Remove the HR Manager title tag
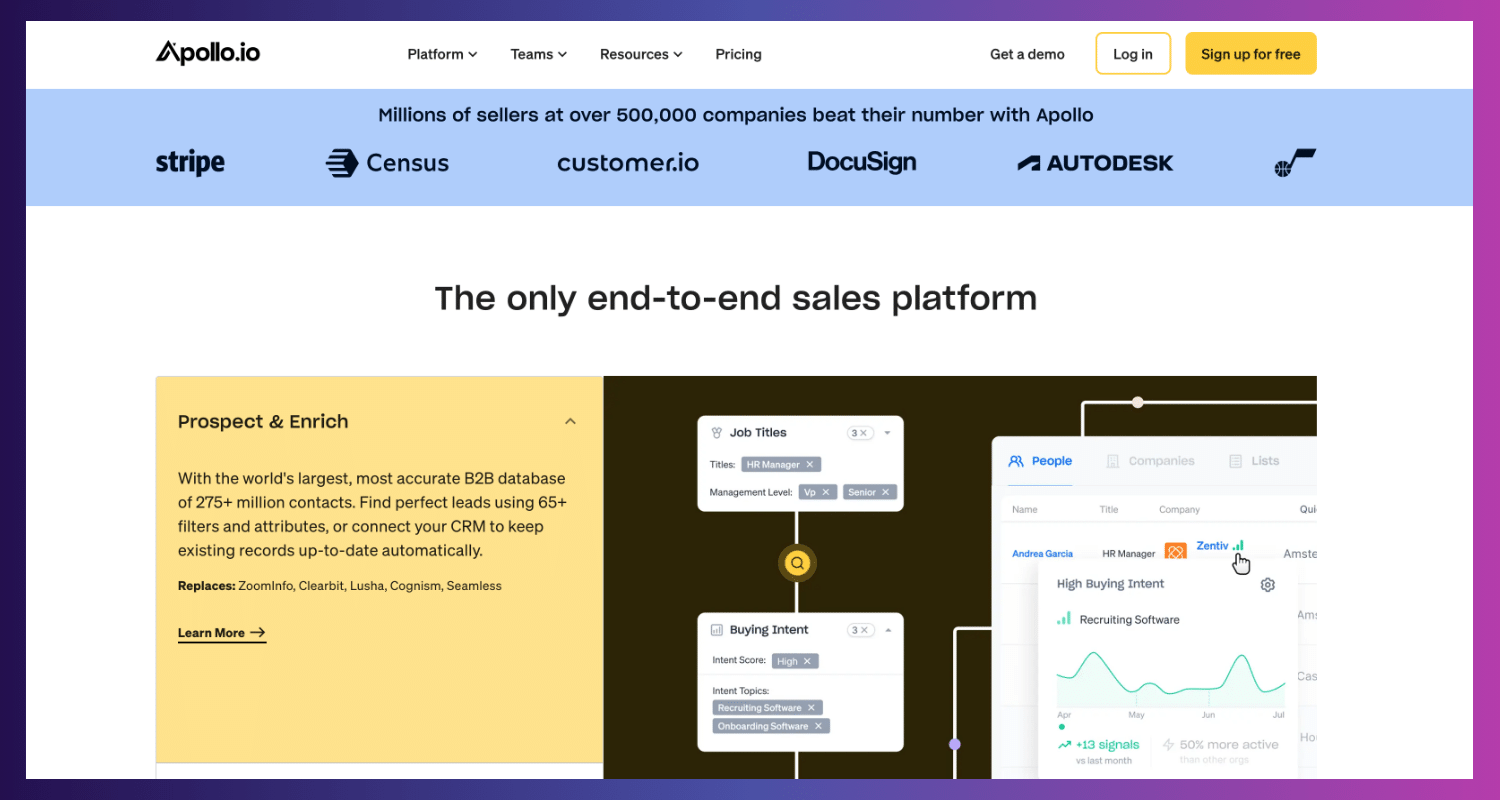The height and width of the screenshot is (800, 1500). click(x=811, y=464)
